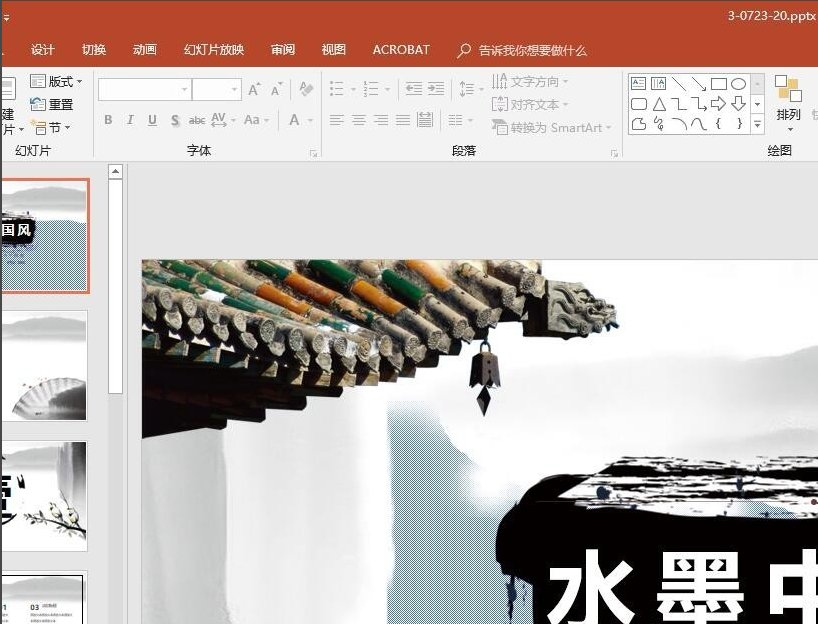
Task: Select the oval shape in the gallery
Action: tap(738, 84)
